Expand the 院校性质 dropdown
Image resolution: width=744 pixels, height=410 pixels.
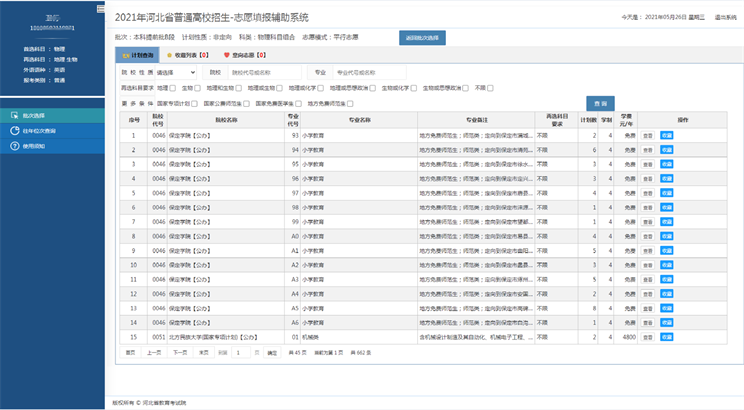tap(175, 73)
